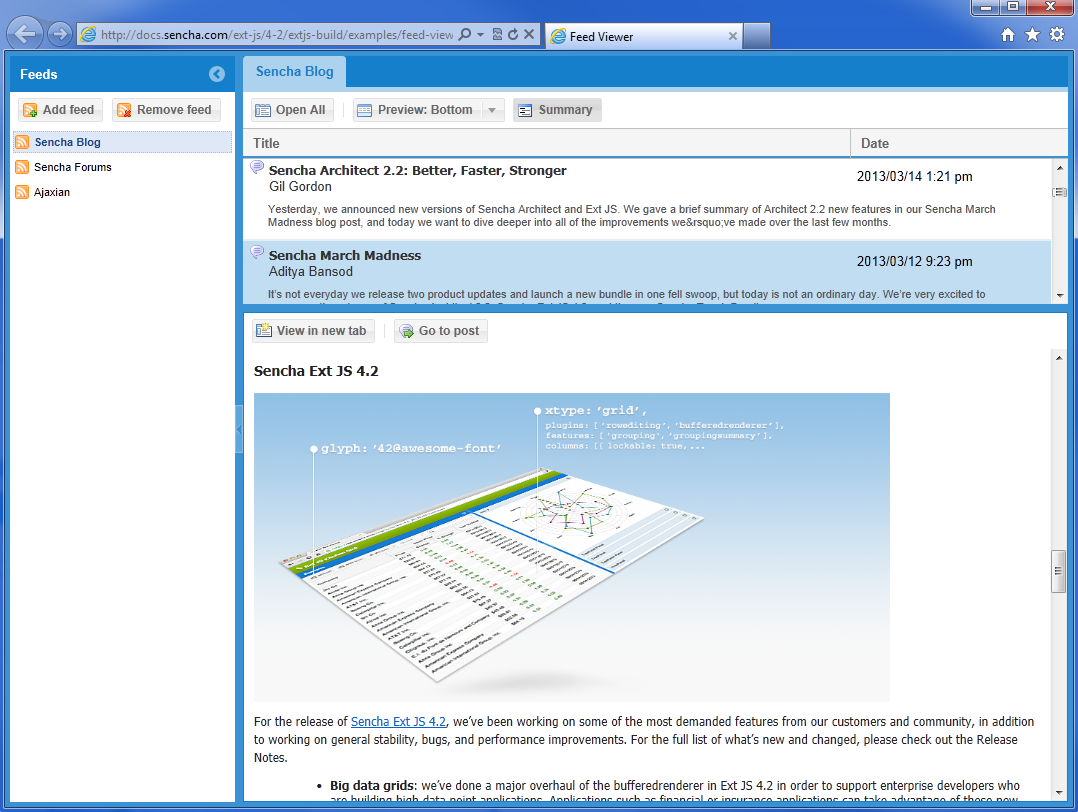Click View in new tab
Screen dimensions: 1078x812
pyautogui.click(x=314, y=331)
